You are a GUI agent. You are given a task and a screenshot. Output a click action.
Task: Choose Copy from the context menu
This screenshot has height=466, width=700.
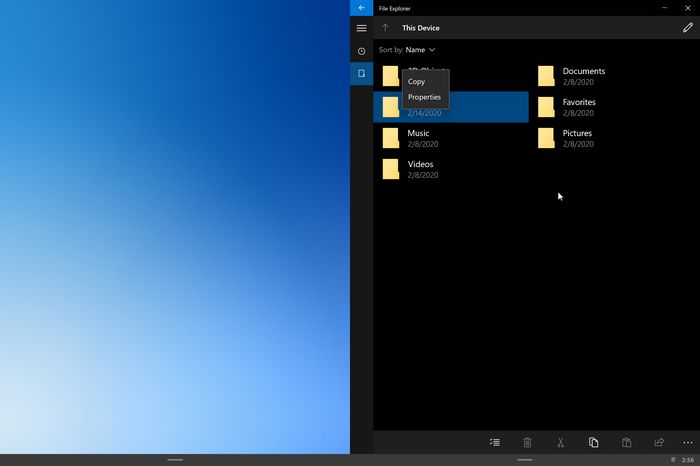tap(417, 81)
